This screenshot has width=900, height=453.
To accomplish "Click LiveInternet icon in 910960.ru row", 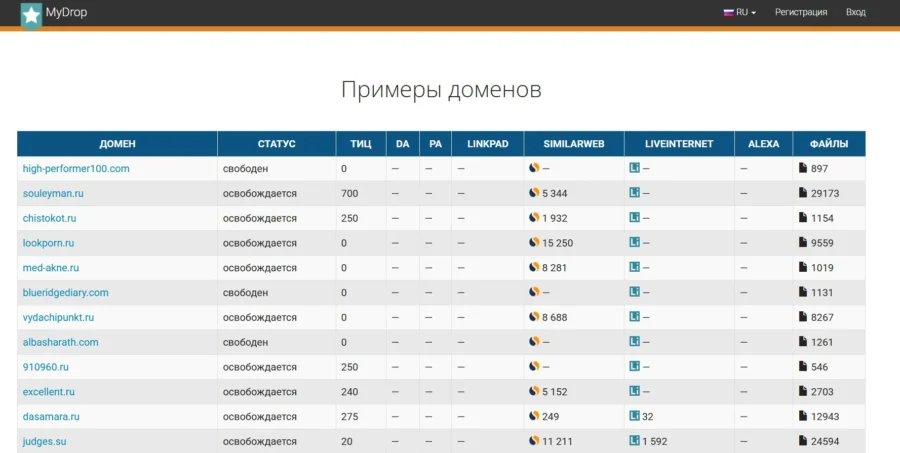I will pyautogui.click(x=634, y=366).
